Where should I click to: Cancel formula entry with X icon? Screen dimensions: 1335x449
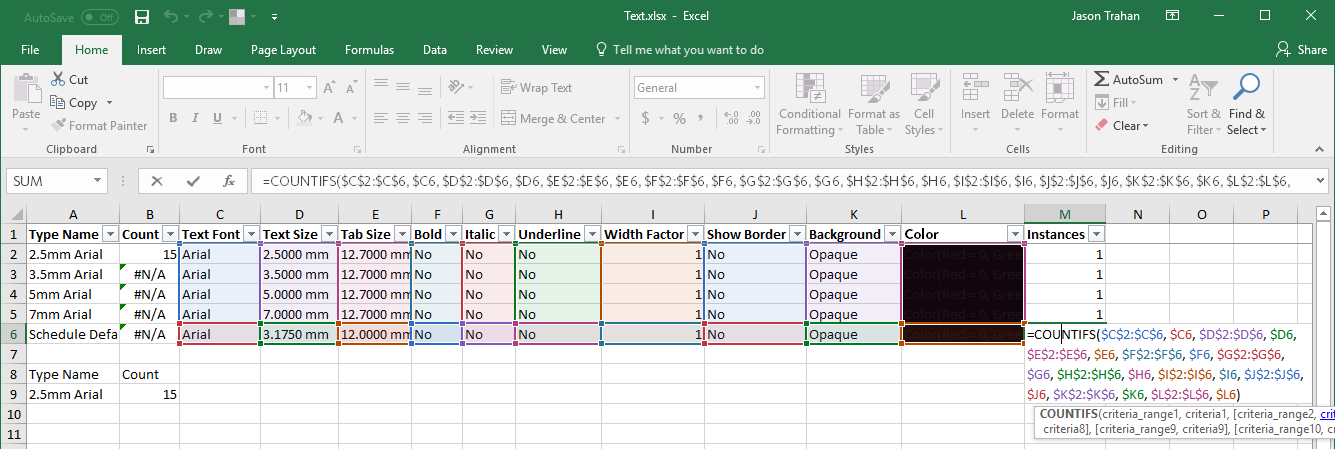(157, 181)
